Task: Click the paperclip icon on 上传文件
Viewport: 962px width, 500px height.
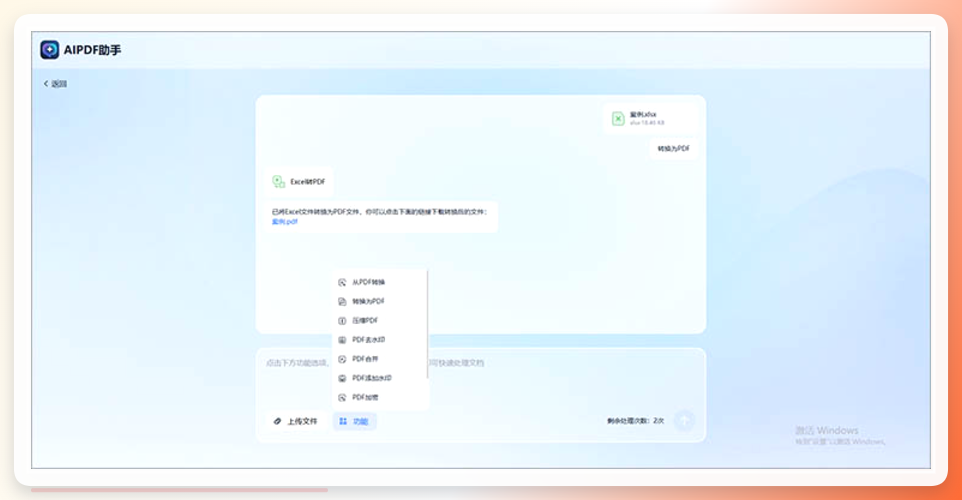Action: tap(277, 421)
